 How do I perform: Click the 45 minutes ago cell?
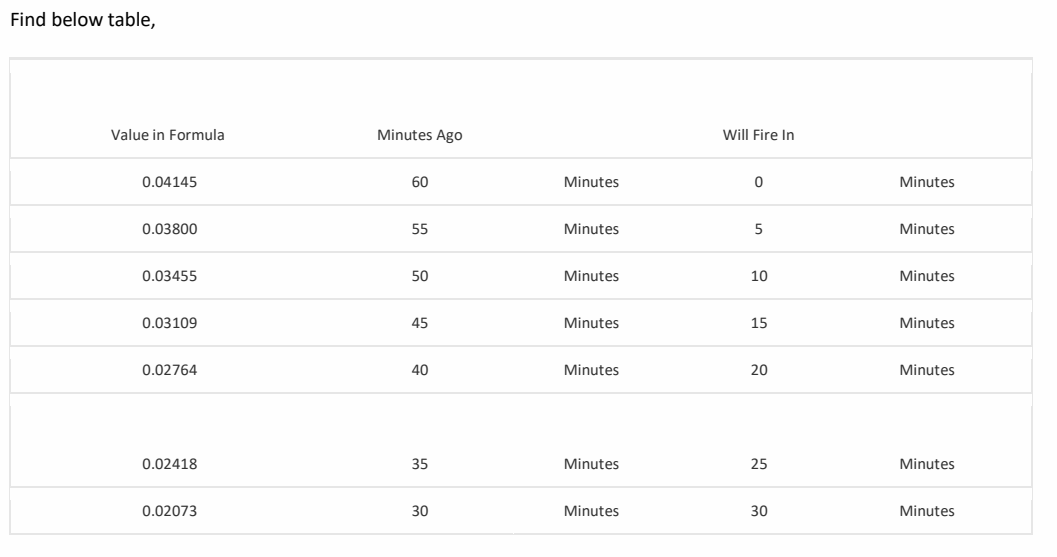419,323
